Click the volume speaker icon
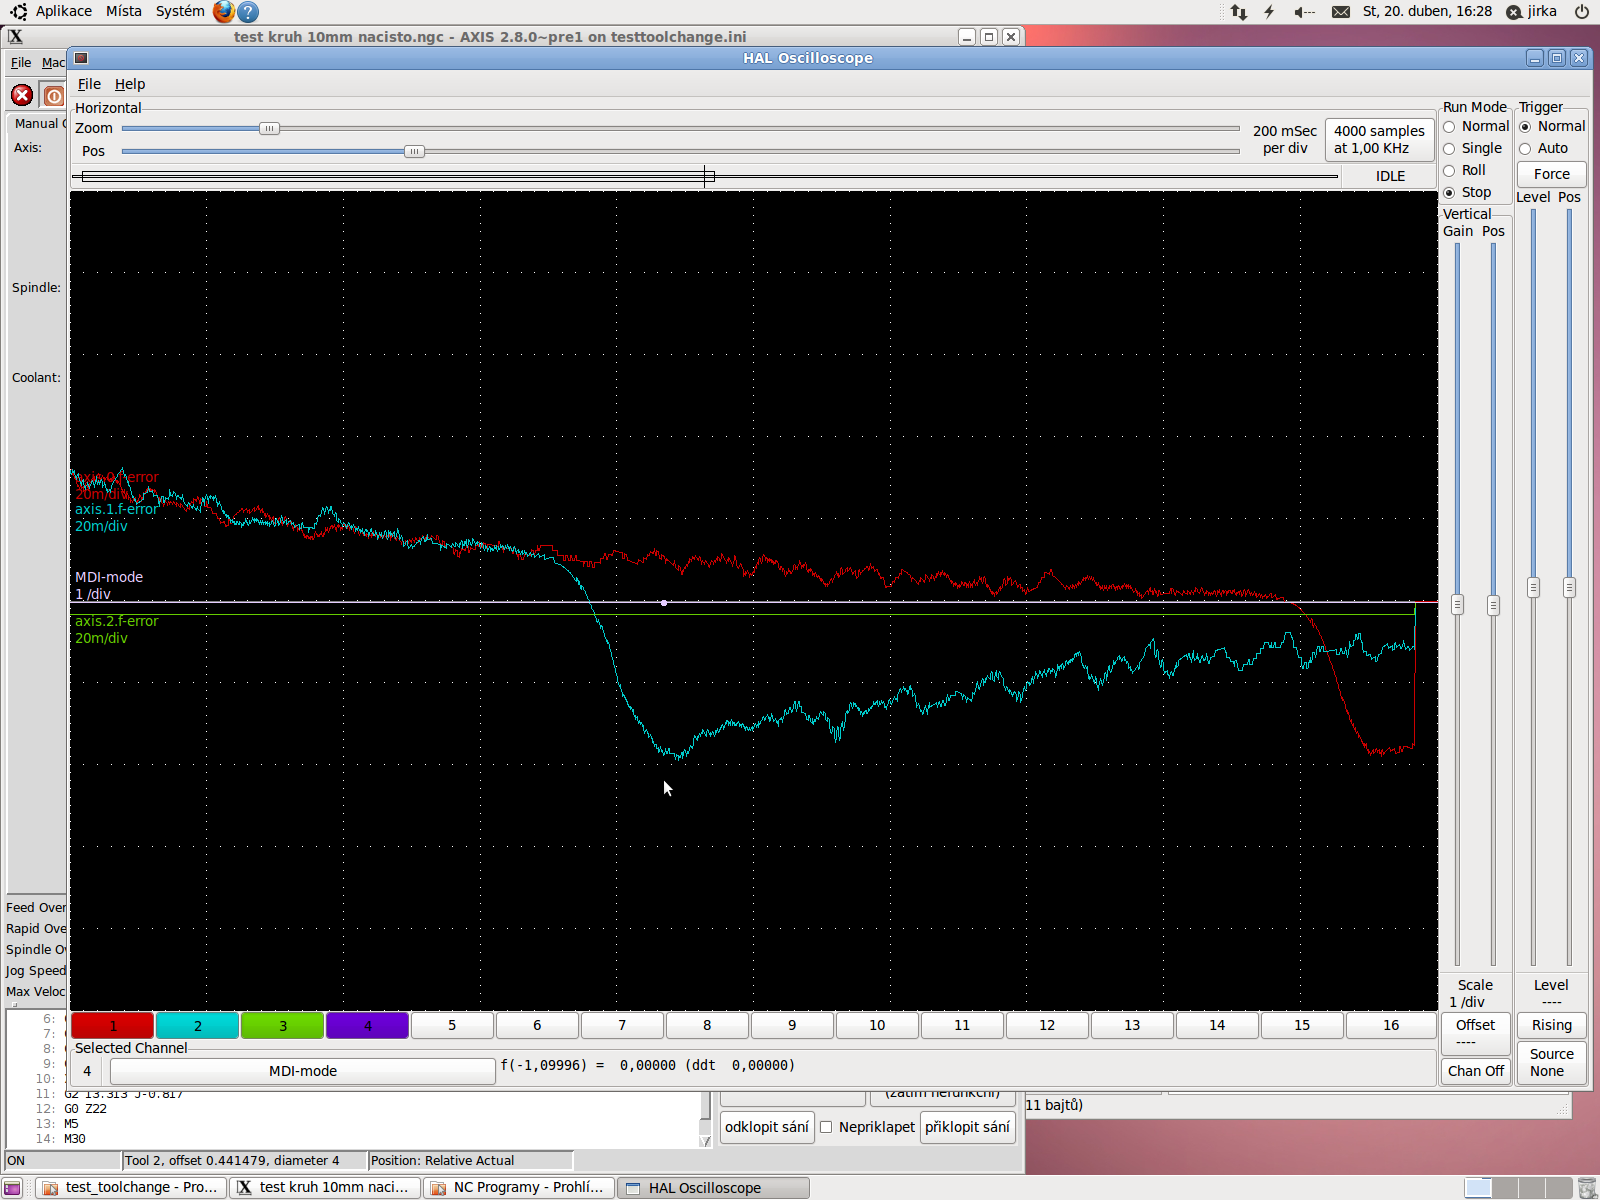Screen dimensions: 1600x1200 [1303, 12]
